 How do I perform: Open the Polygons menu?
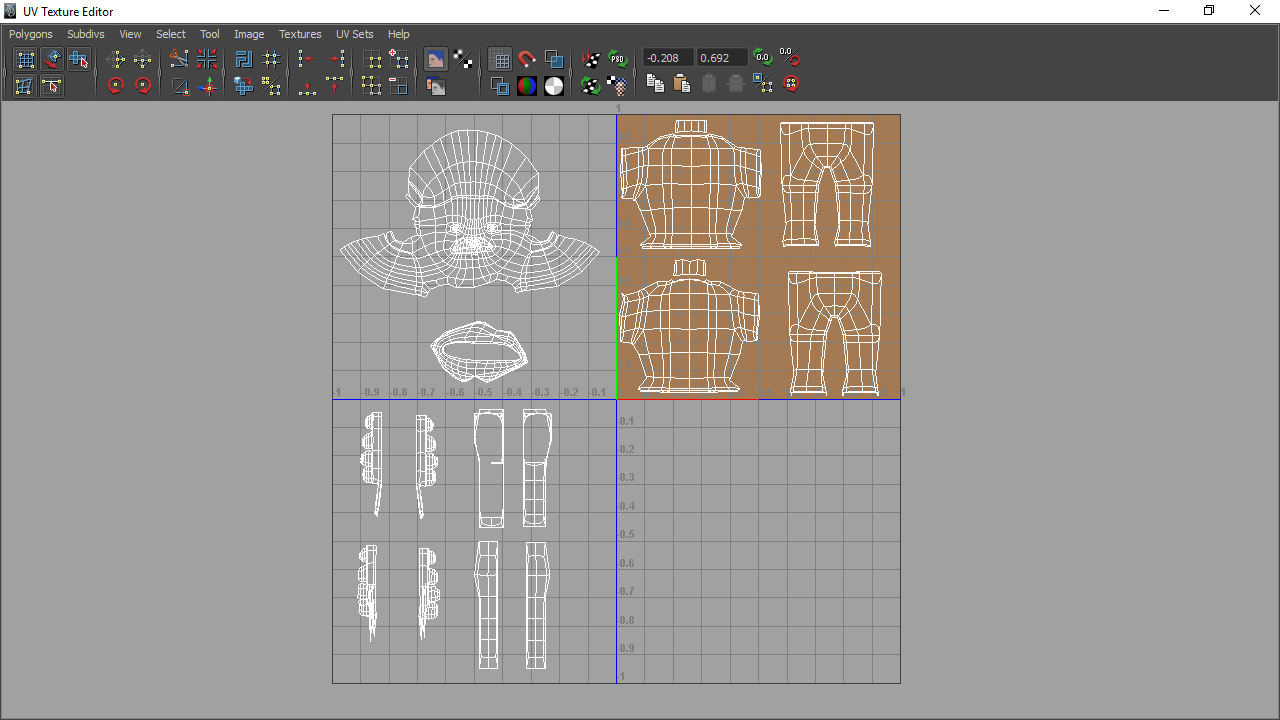coord(30,33)
